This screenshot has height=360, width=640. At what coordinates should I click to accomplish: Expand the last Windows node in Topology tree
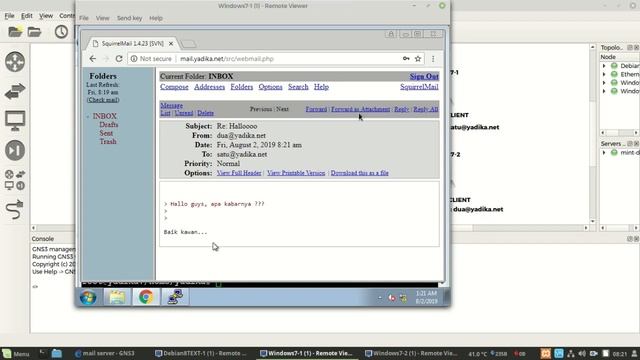[604, 91]
